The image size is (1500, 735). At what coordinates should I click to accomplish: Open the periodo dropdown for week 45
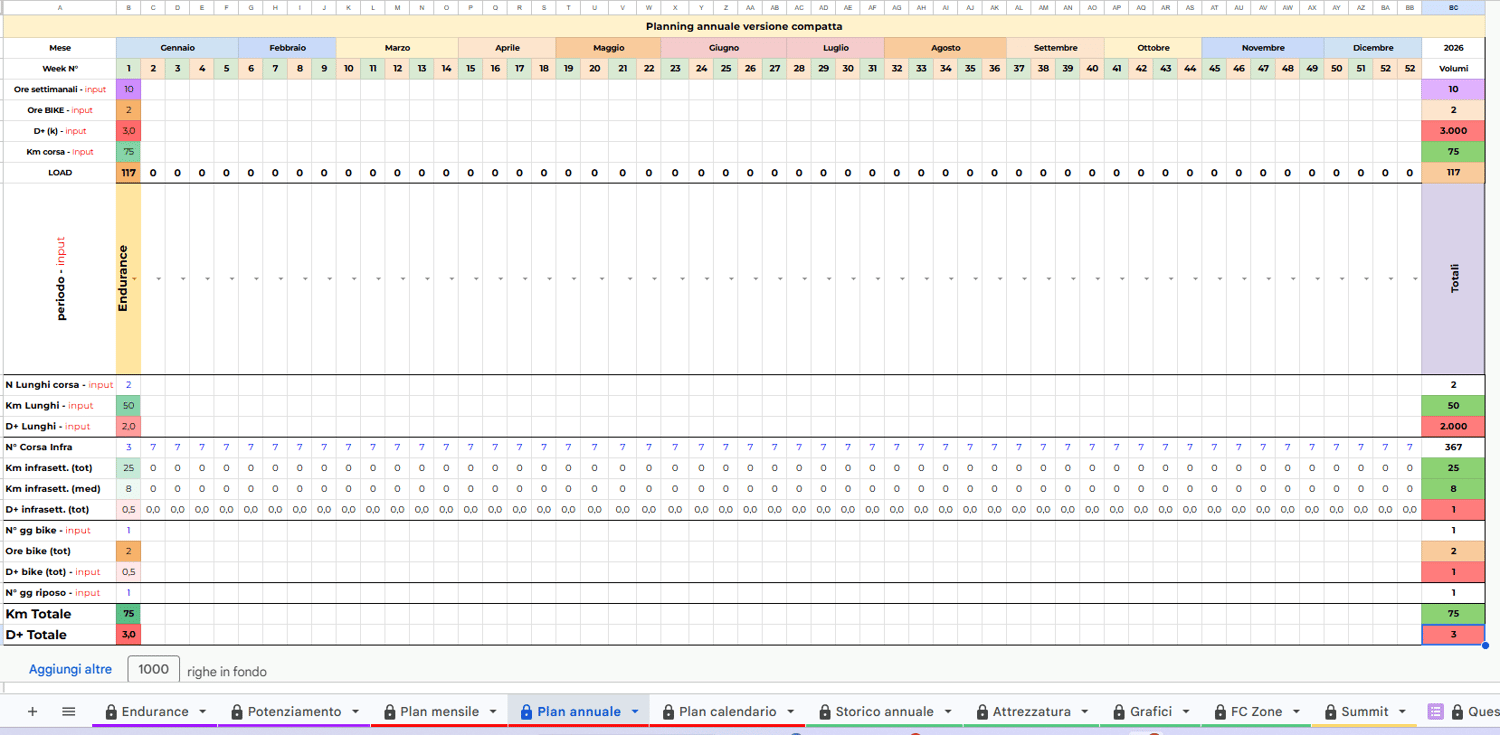point(1220,279)
